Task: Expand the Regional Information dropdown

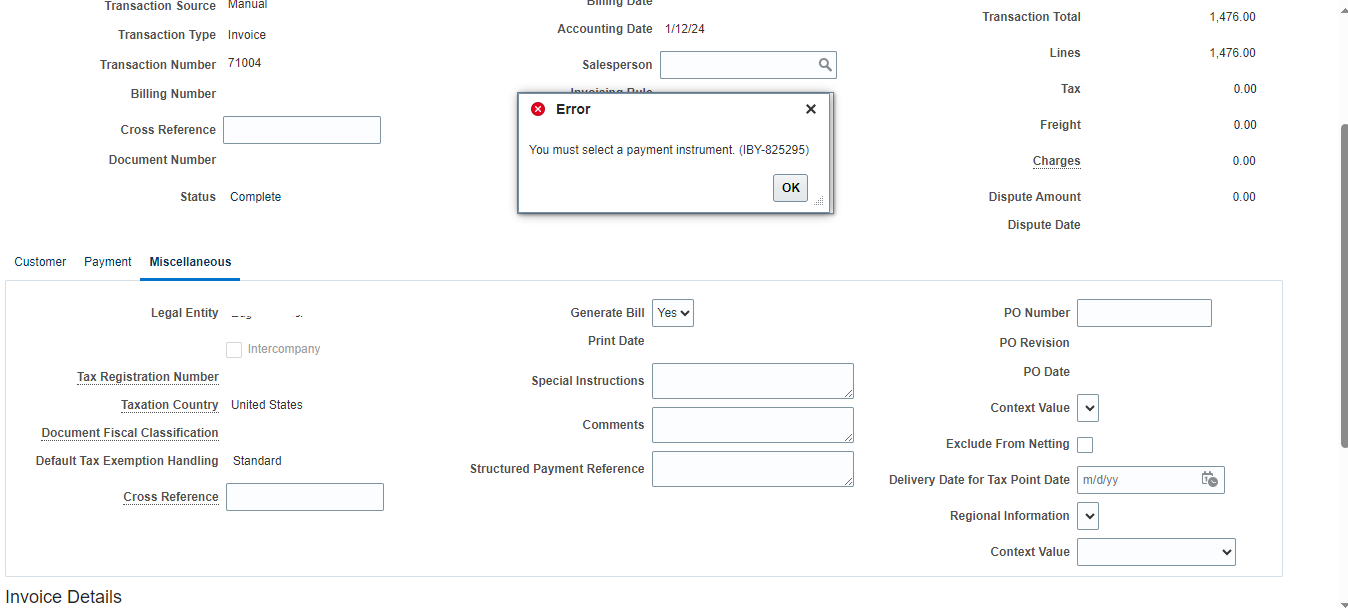Action: (x=1087, y=515)
